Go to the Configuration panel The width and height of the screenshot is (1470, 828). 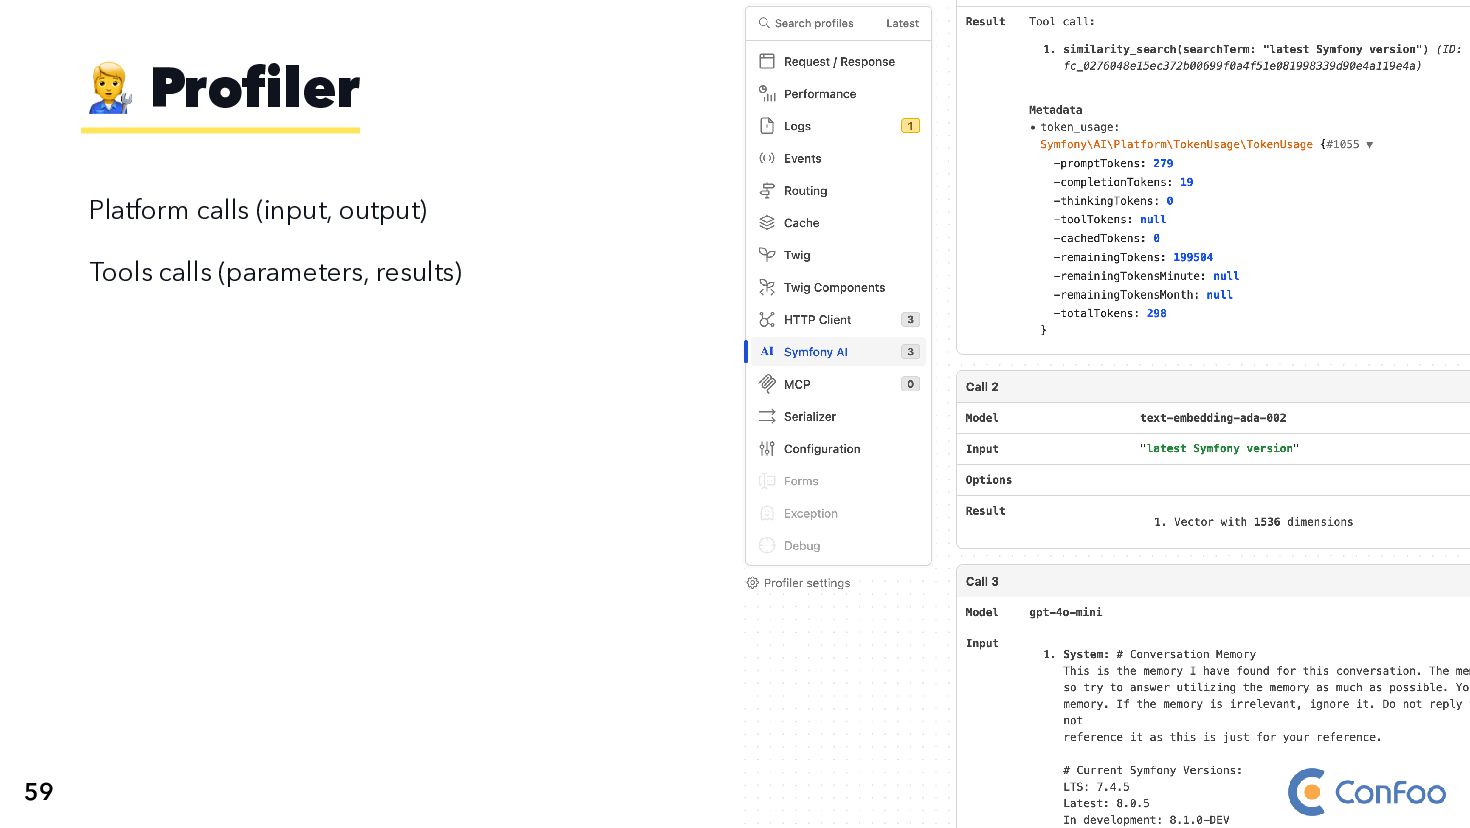tap(838, 448)
